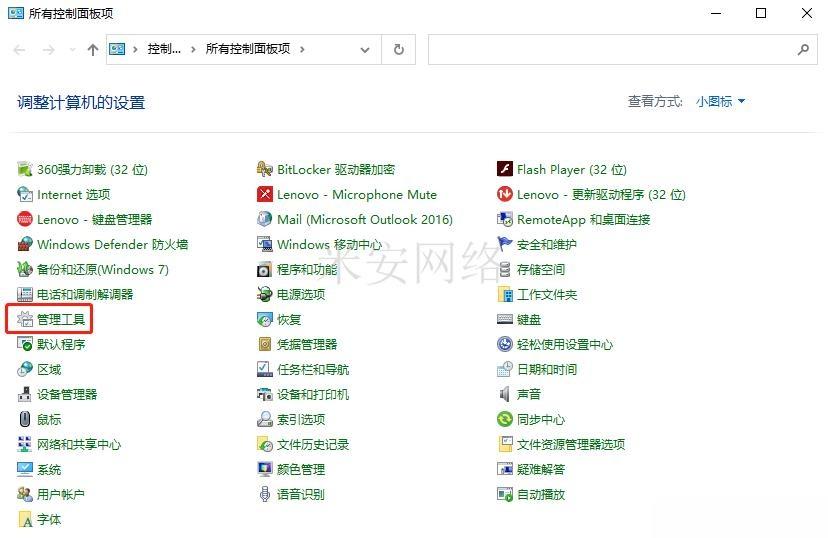
Task: Open the RemoteApp 和桌面连接 icon
Action: 505,219
